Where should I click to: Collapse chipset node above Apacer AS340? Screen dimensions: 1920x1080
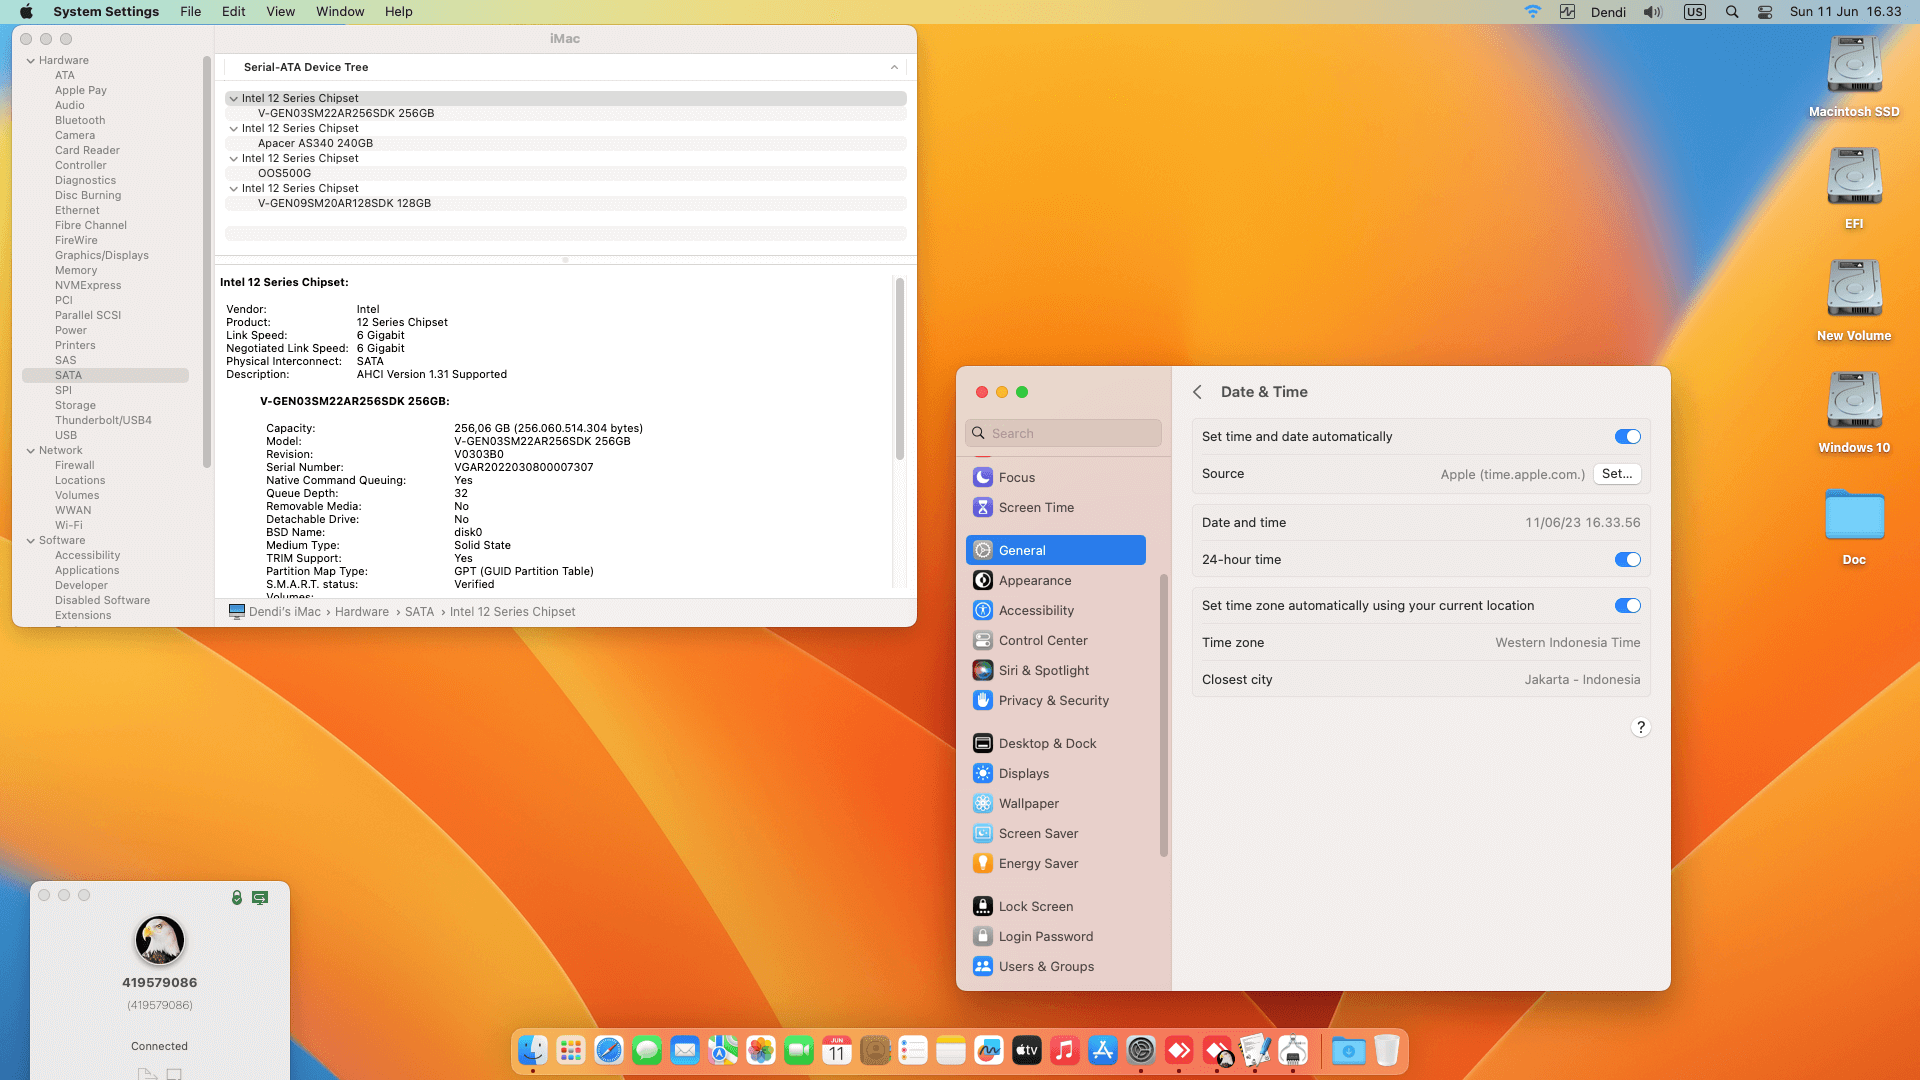tap(234, 129)
